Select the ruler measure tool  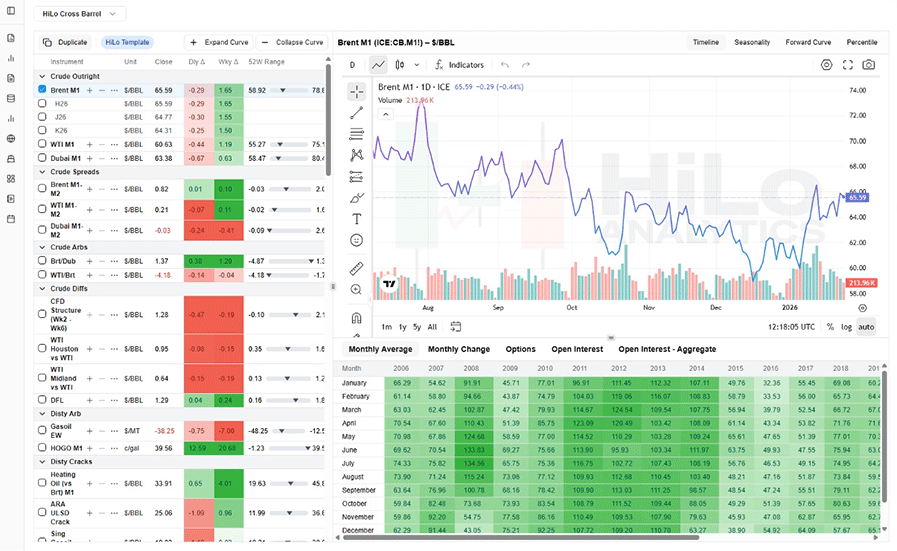click(x=356, y=268)
